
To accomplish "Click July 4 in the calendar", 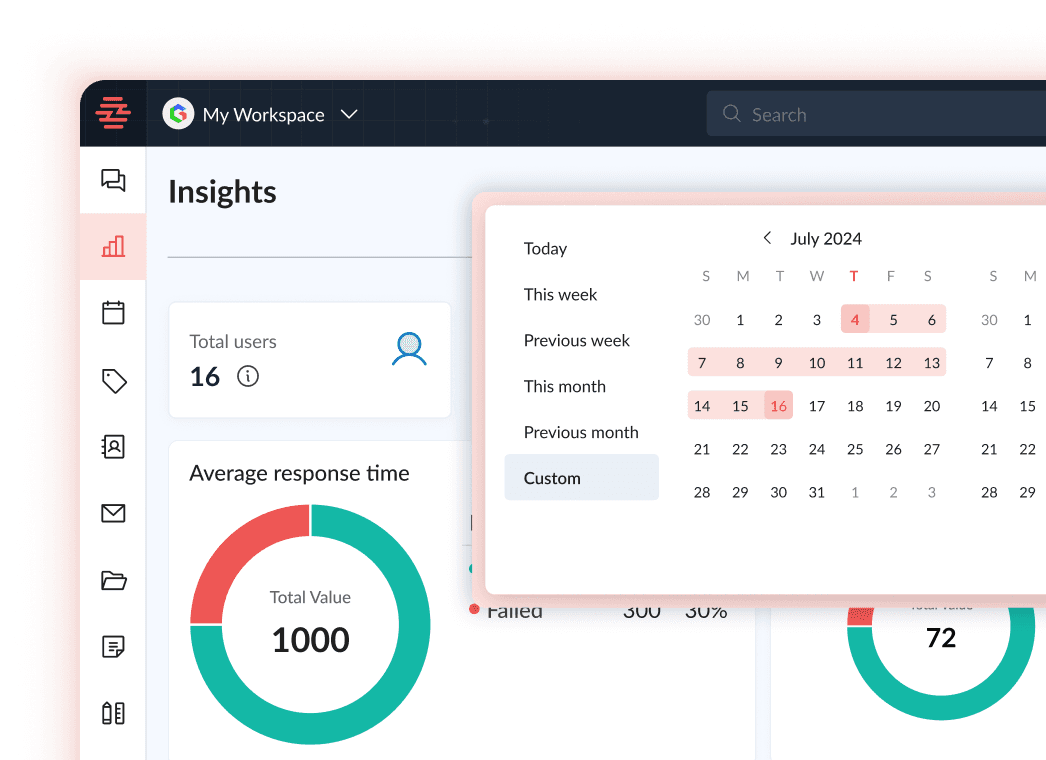I will (x=855, y=320).
